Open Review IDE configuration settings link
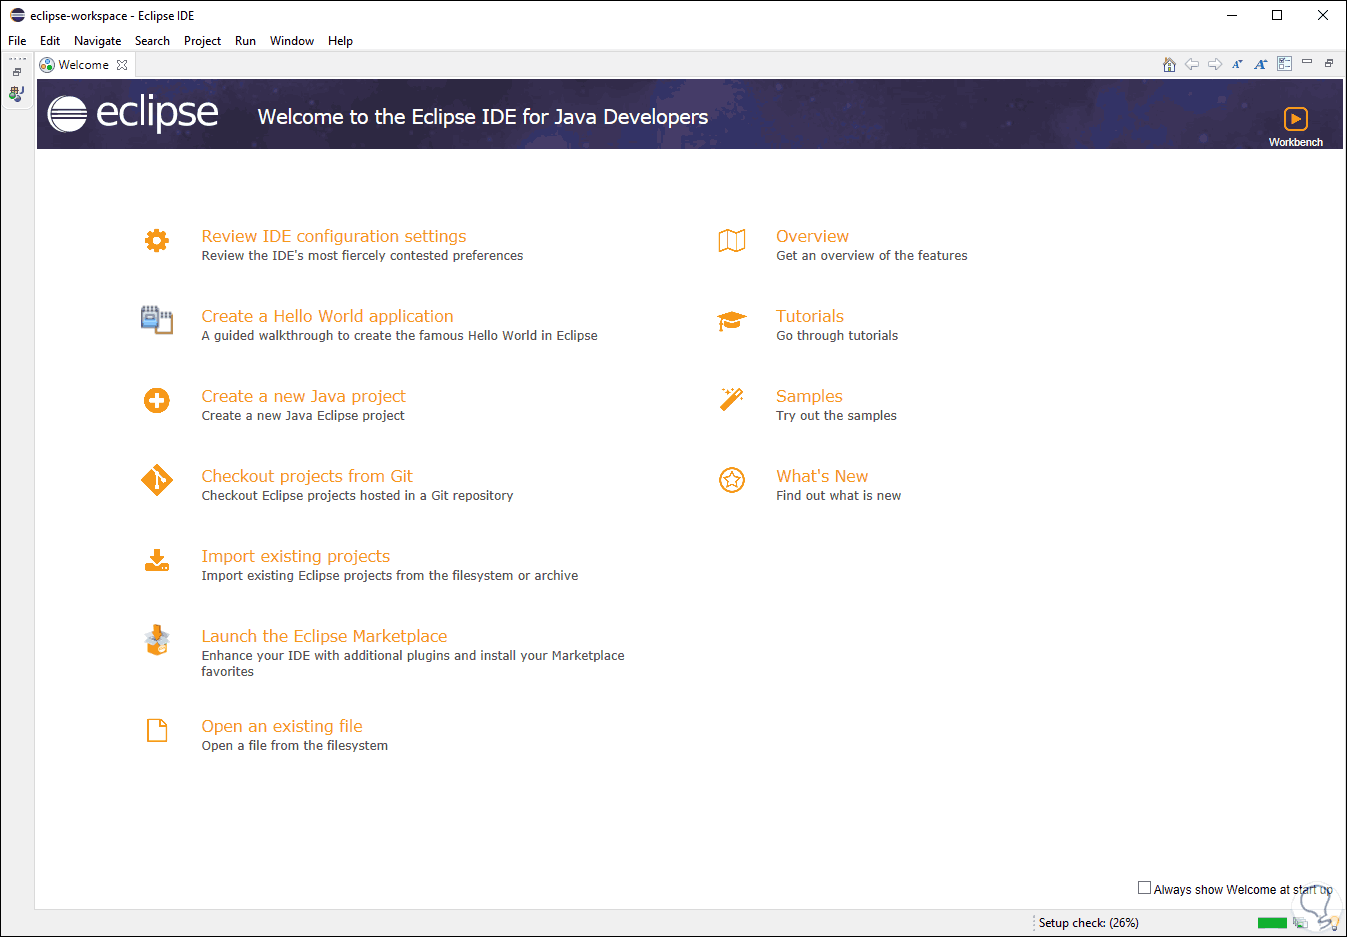This screenshot has width=1347, height=937. [x=334, y=236]
